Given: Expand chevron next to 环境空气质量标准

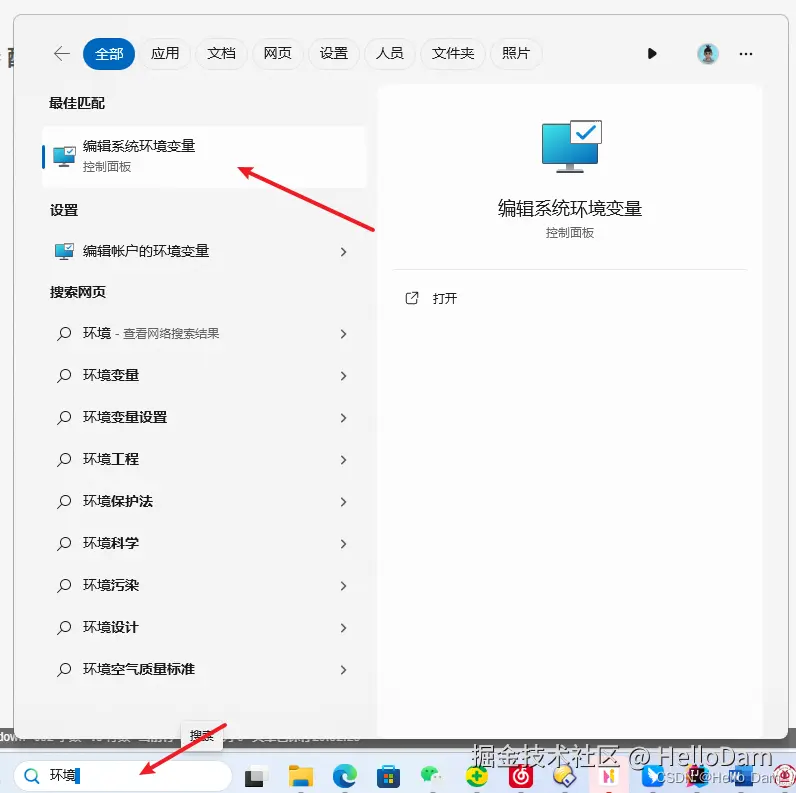Looking at the screenshot, I should click(344, 670).
